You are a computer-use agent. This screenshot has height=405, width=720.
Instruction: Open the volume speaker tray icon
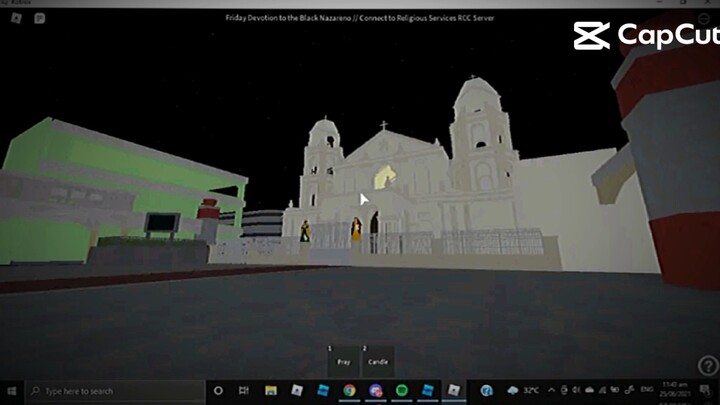point(576,390)
